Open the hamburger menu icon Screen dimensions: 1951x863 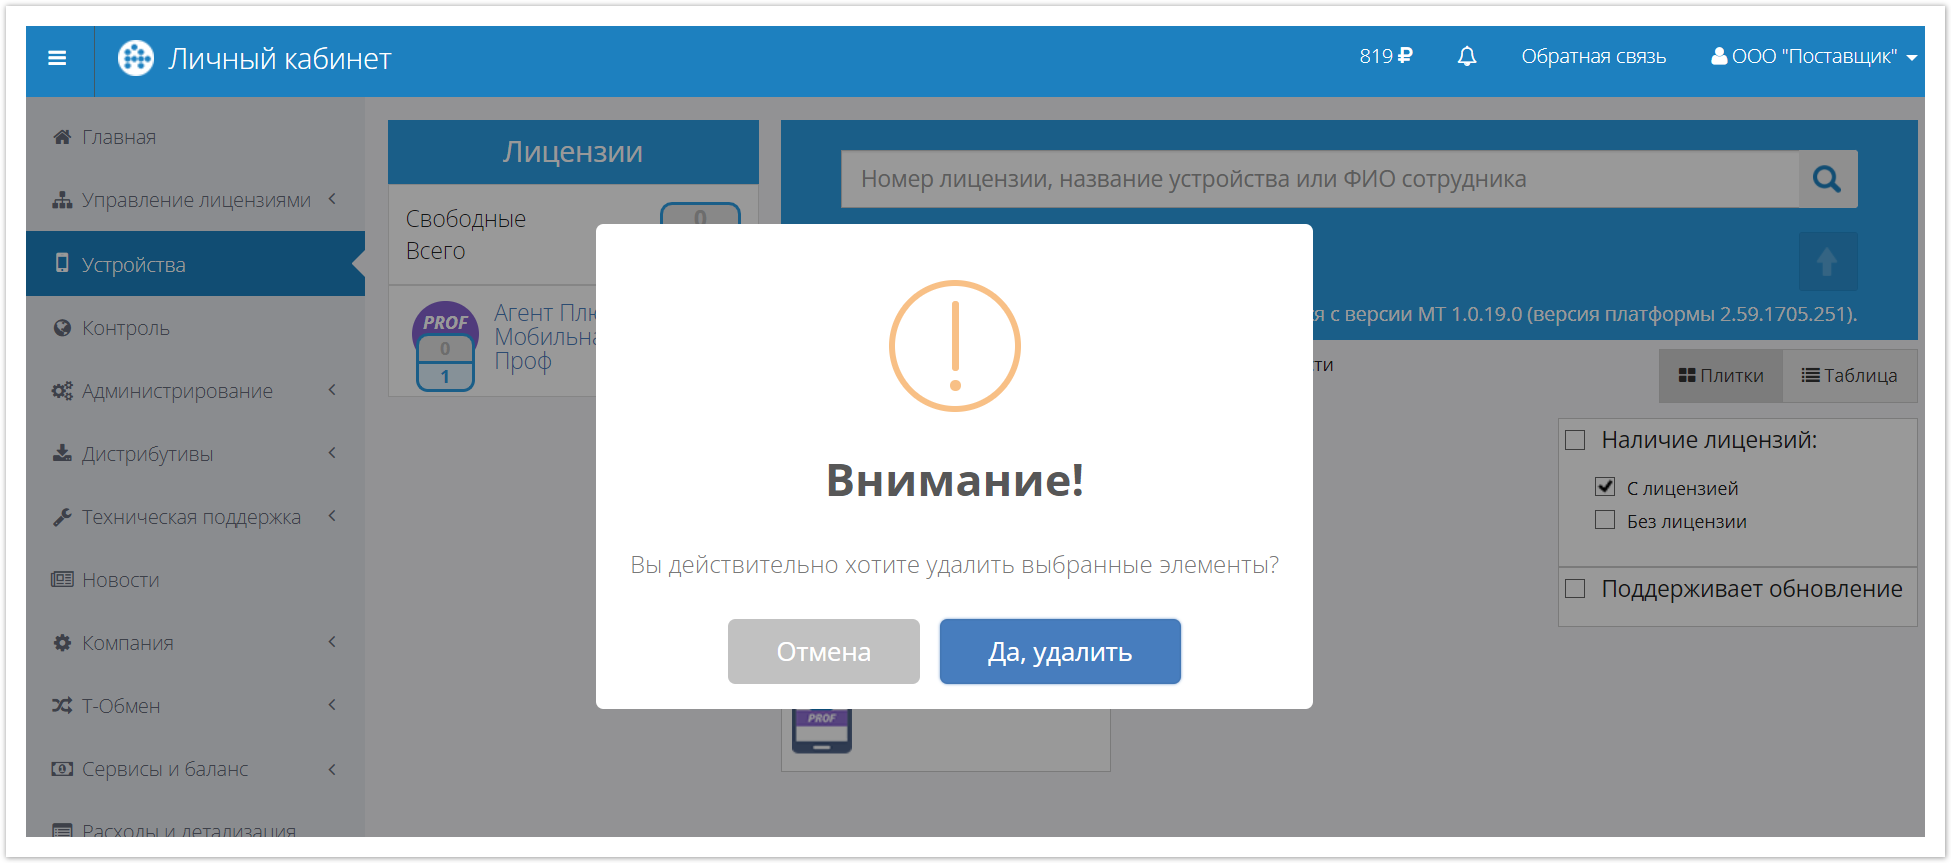[x=57, y=58]
